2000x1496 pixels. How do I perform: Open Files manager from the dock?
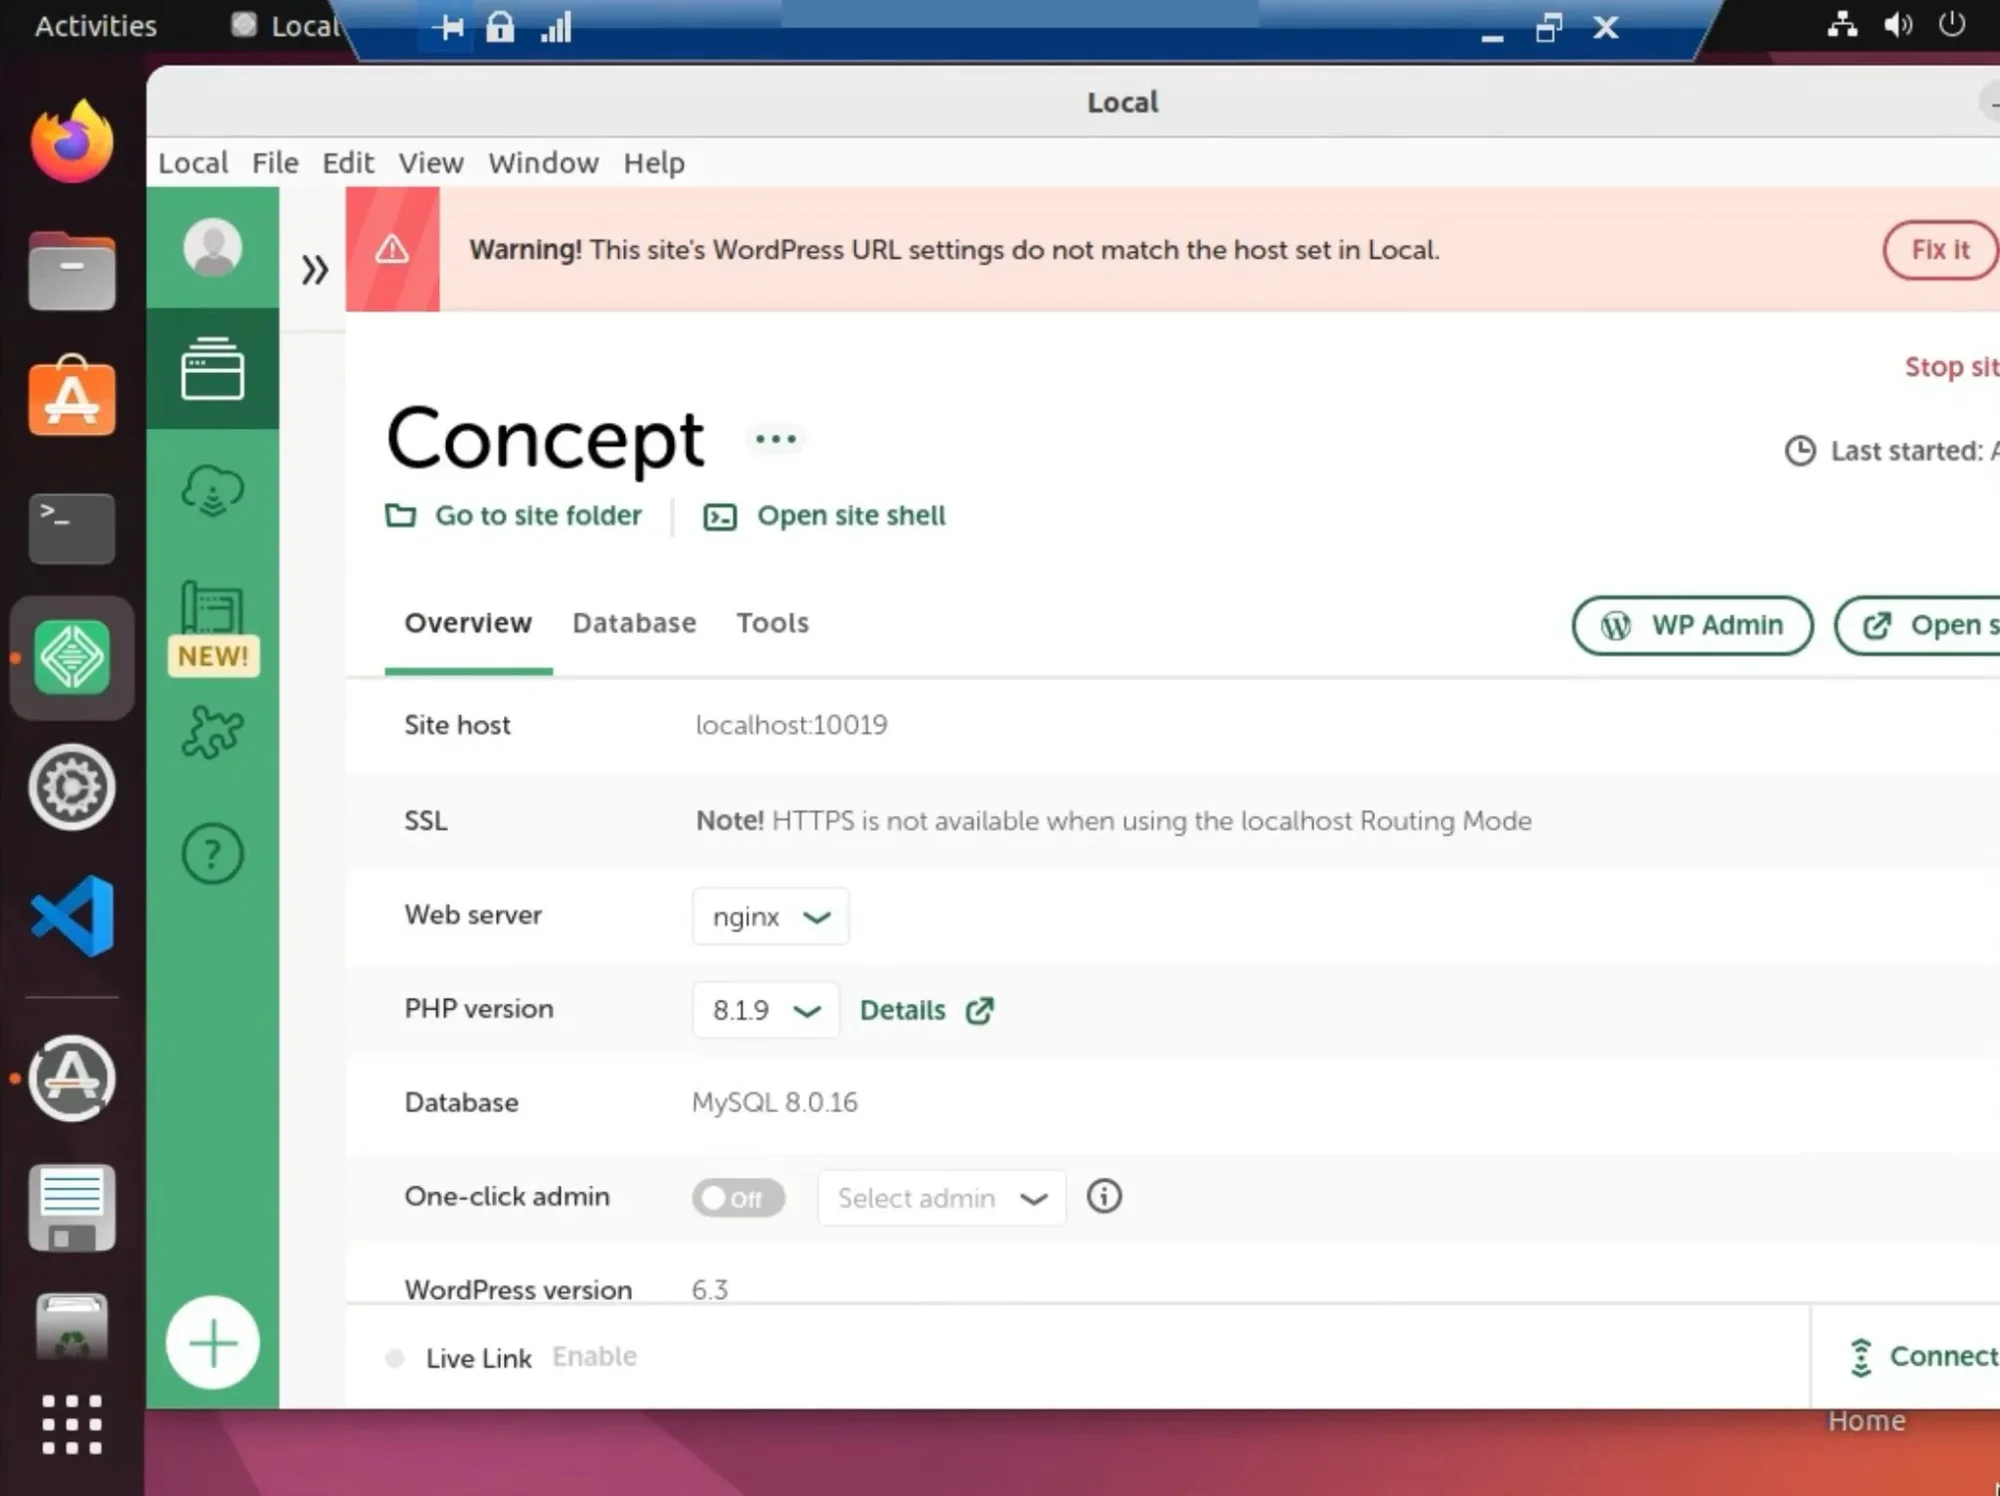coord(71,270)
